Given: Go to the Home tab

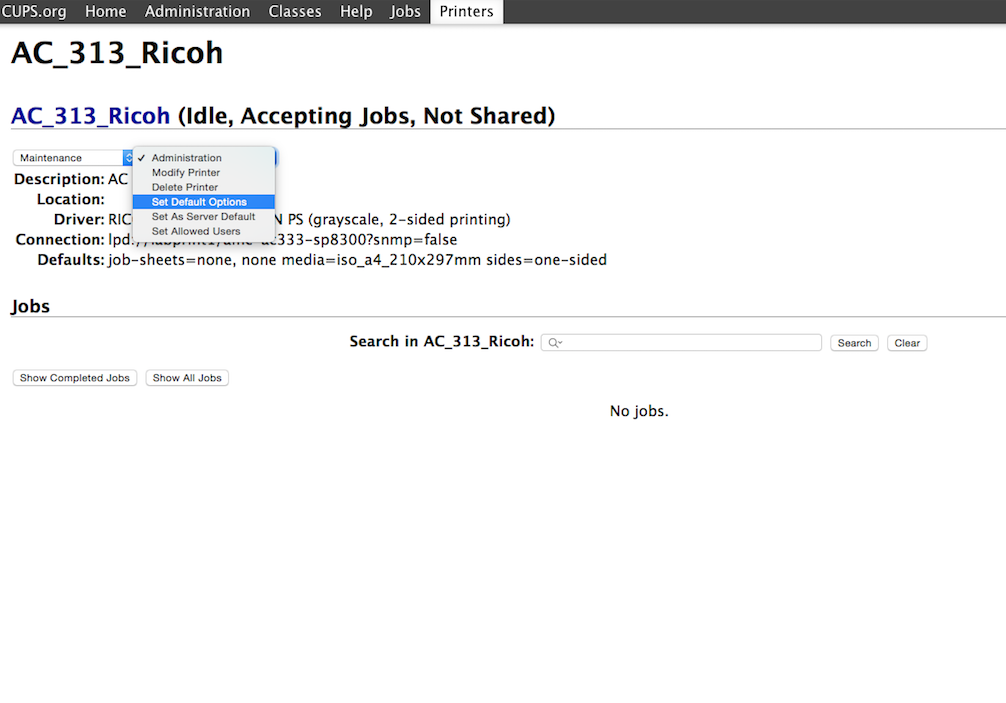Looking at the screenshot, I should [105, 12].
